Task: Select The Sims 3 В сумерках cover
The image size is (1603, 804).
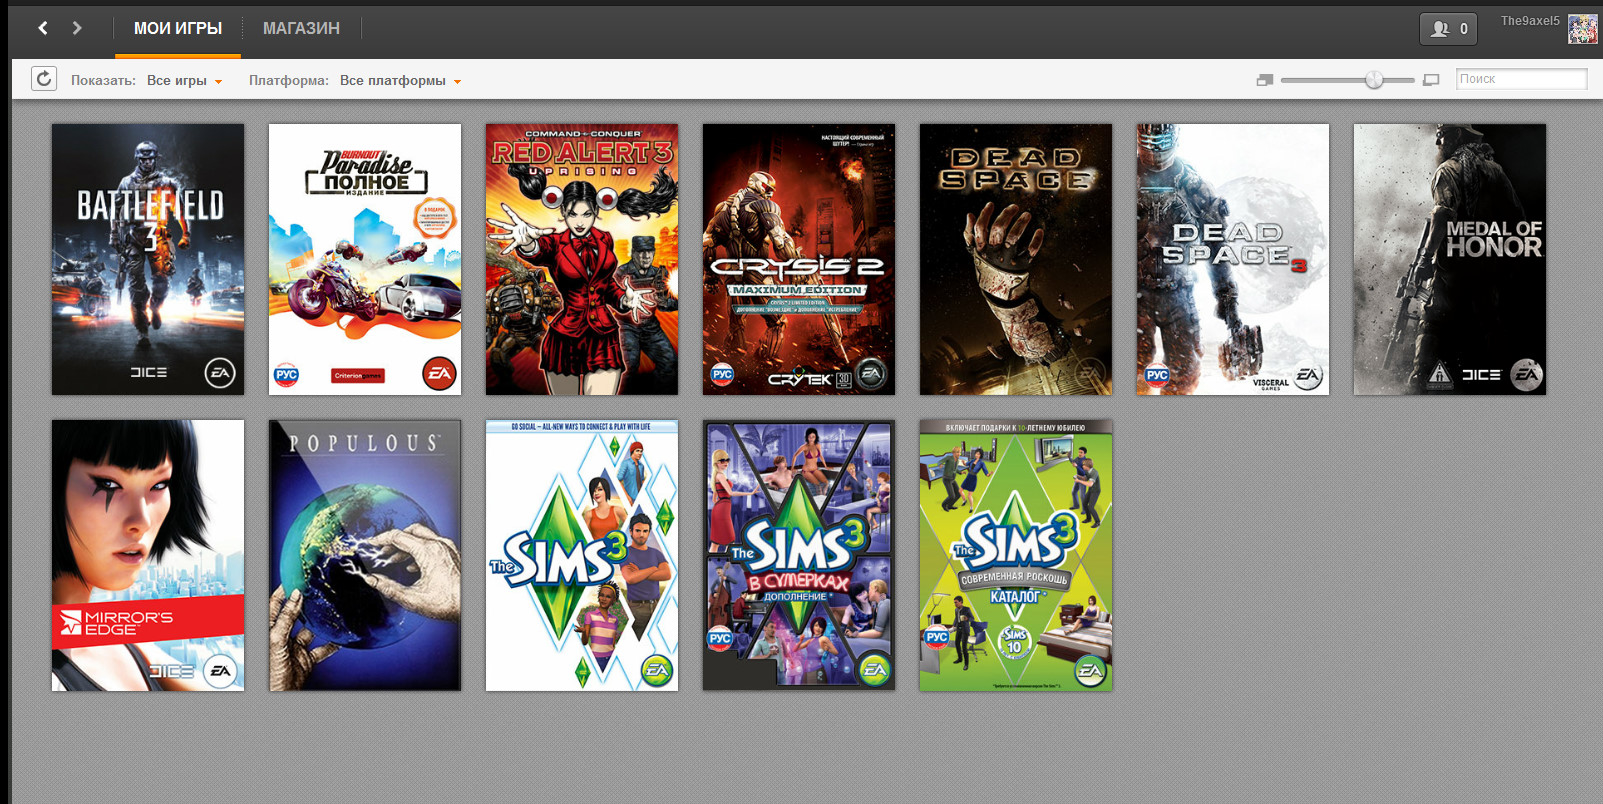Action: click(799, 555)
